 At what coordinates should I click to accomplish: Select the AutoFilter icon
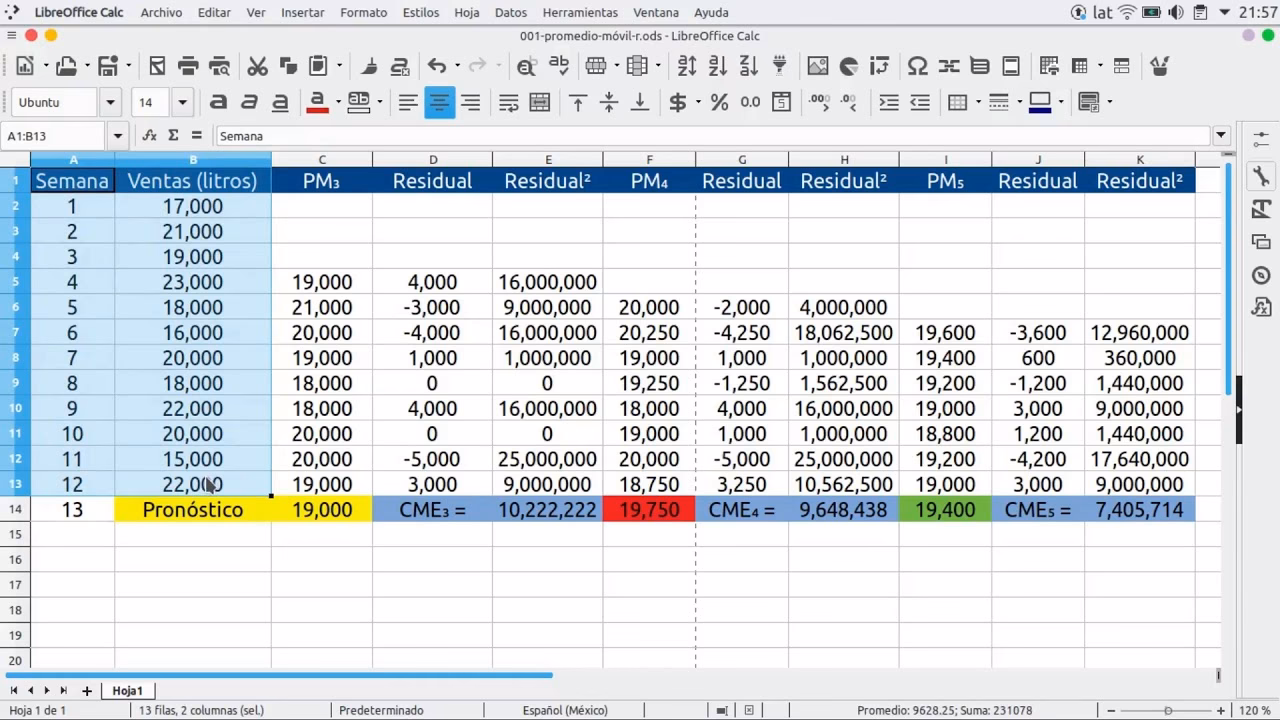point(779,66)
